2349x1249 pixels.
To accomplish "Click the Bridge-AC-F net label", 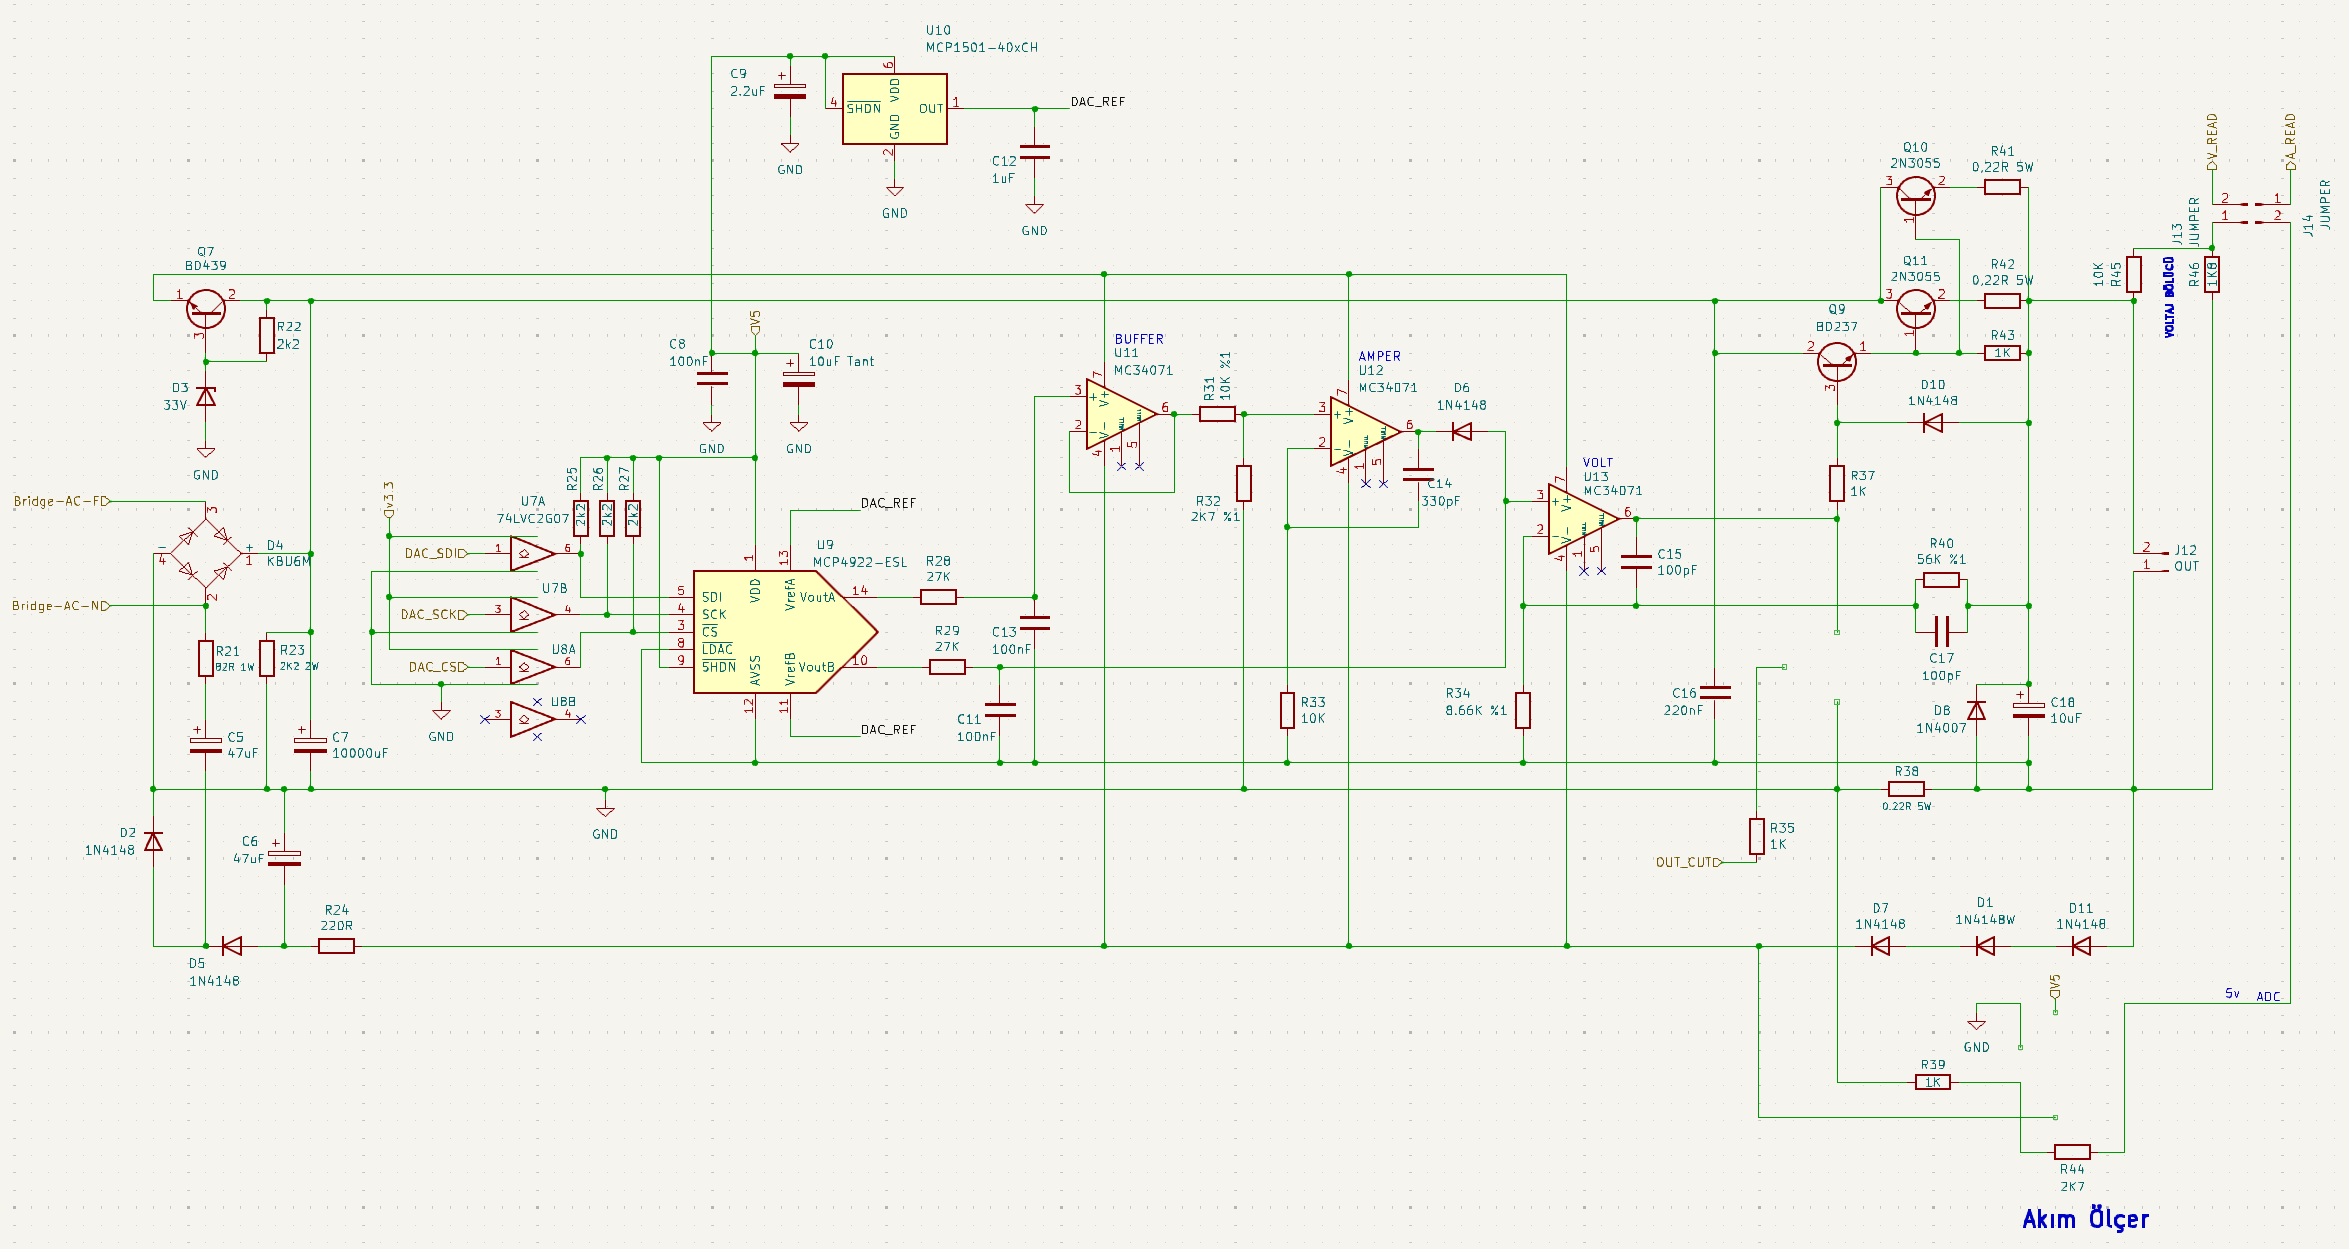I will click(x=62, y=501).
